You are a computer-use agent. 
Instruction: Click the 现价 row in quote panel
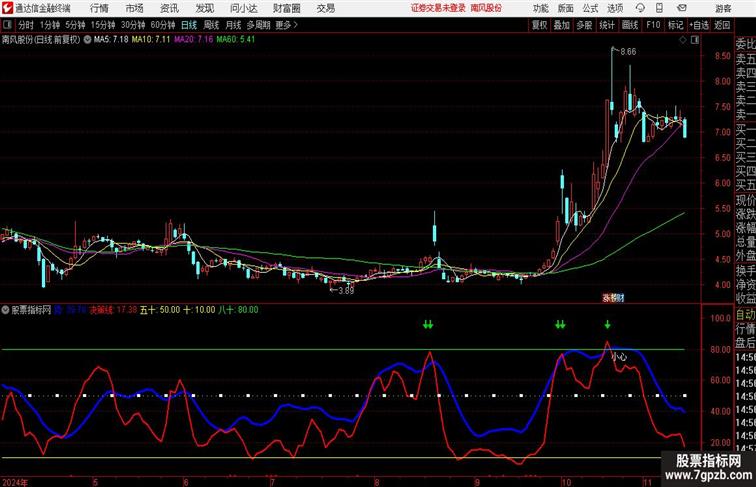[745, 200]
